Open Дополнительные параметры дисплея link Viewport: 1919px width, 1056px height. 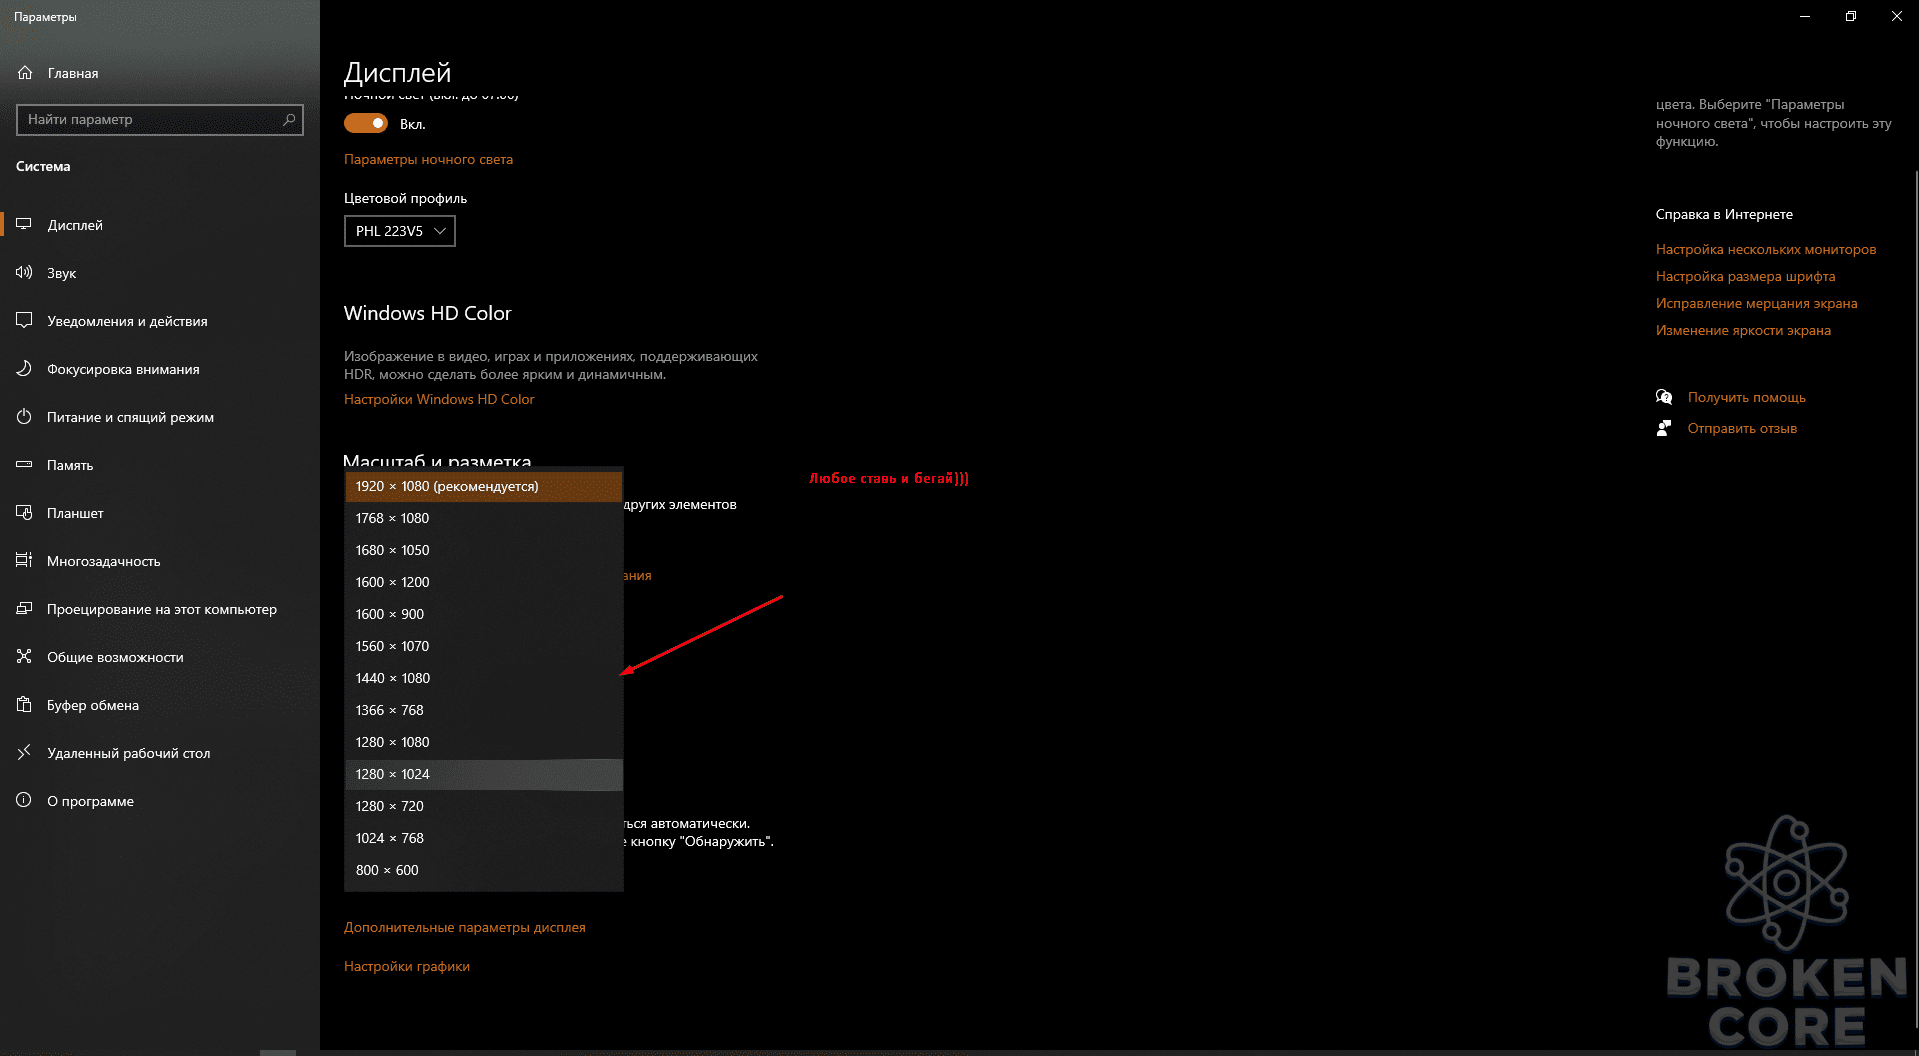465,927
